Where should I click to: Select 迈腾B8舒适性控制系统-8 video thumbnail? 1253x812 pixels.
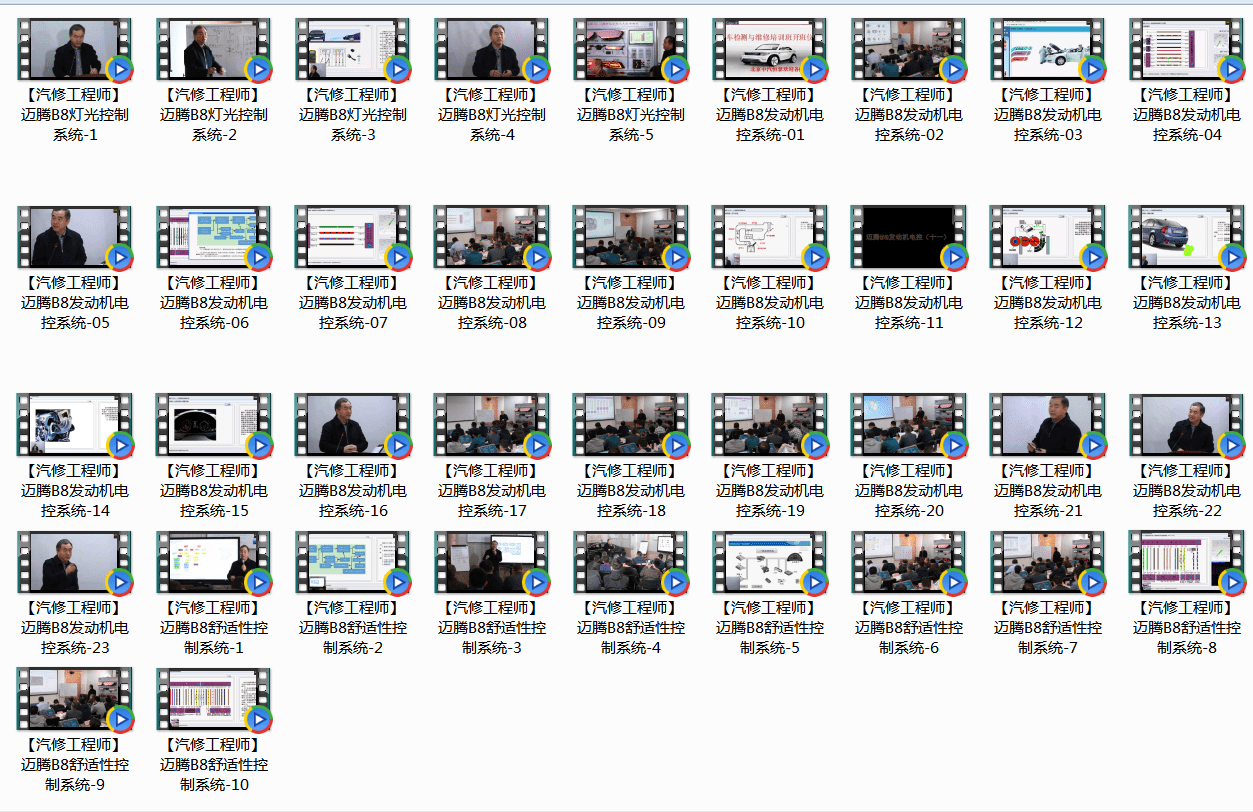tap(1186, 562)
